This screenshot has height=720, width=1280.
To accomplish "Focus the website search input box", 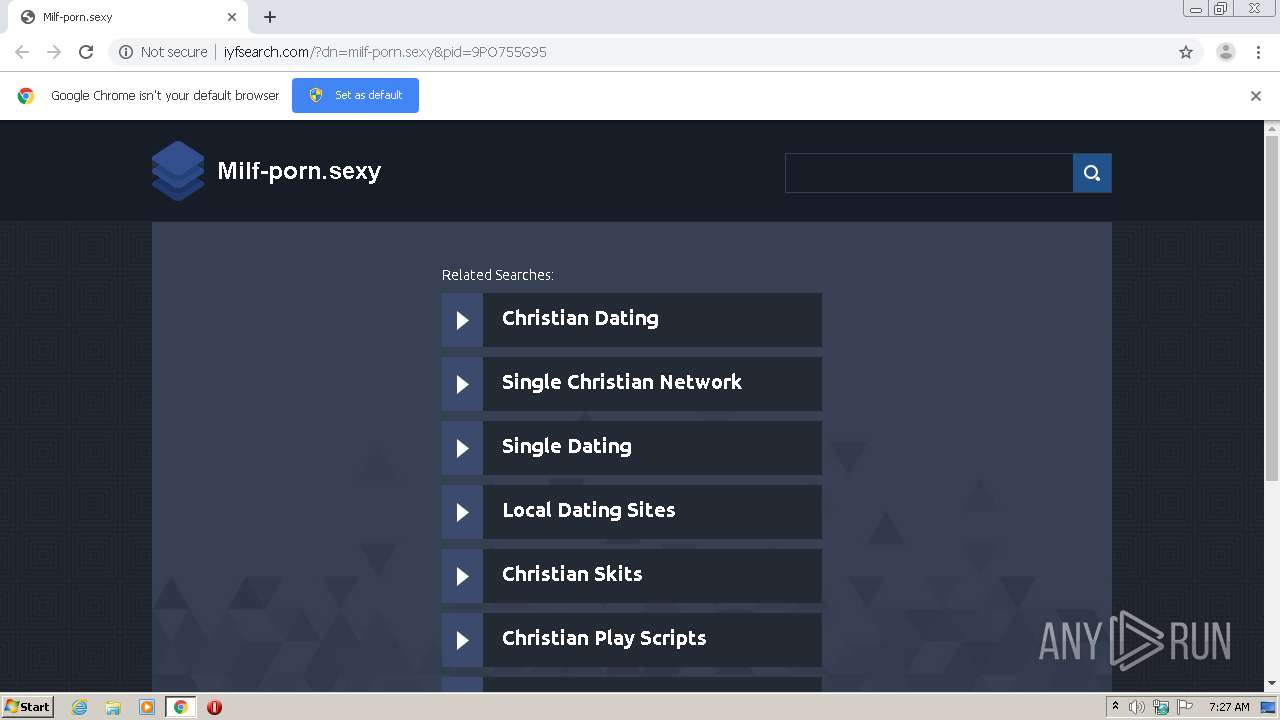I will [x=929, y=173].
